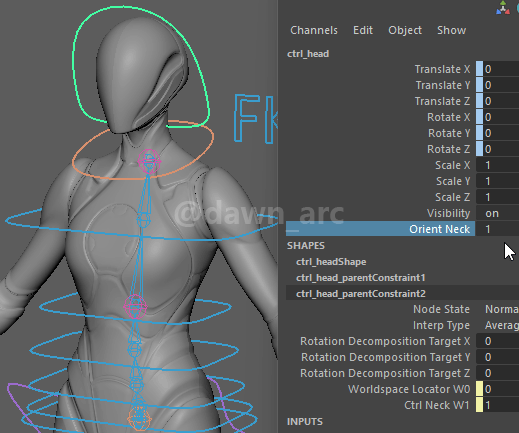Select Rotation Decomposition Target Z label
Viewport: 519px width, 433px height.
tap(385, 373)
